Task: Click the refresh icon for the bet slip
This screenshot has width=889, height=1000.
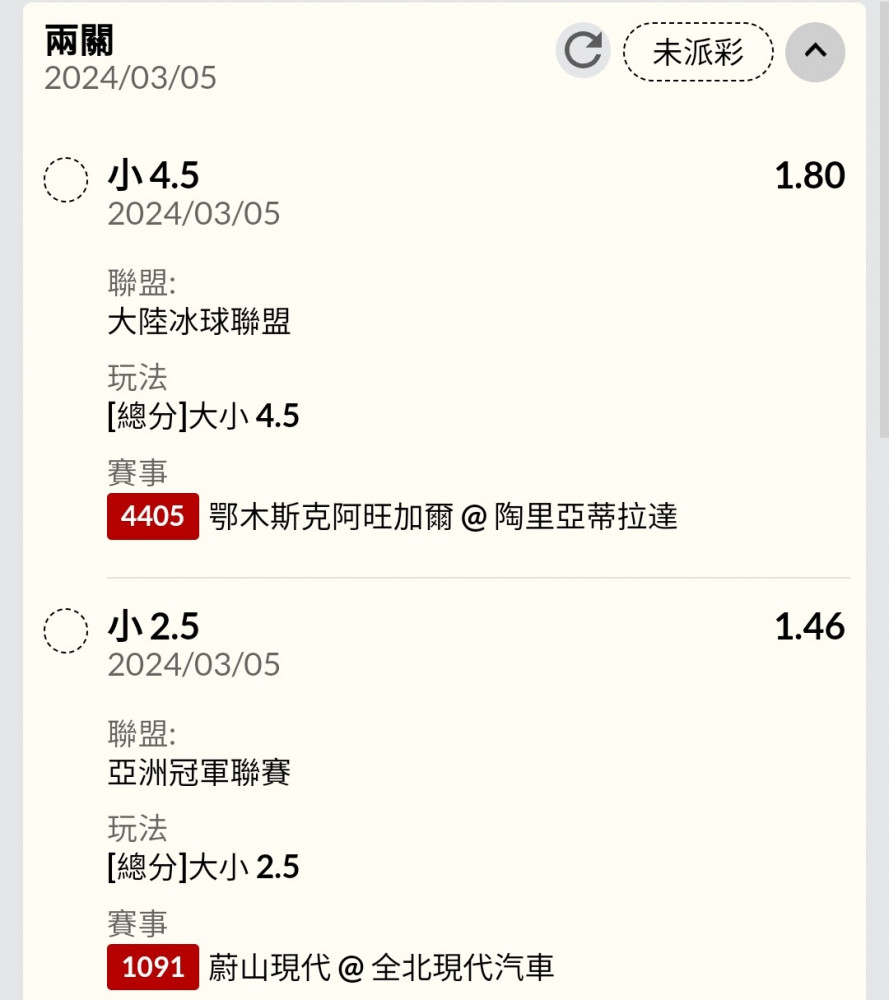Action: (583, 50)
